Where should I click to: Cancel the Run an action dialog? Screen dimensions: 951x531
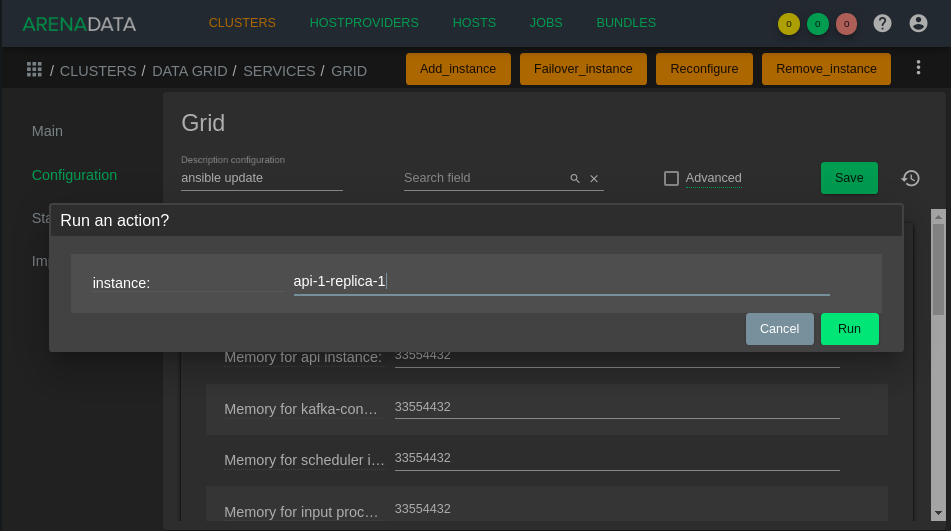[779, 329]
